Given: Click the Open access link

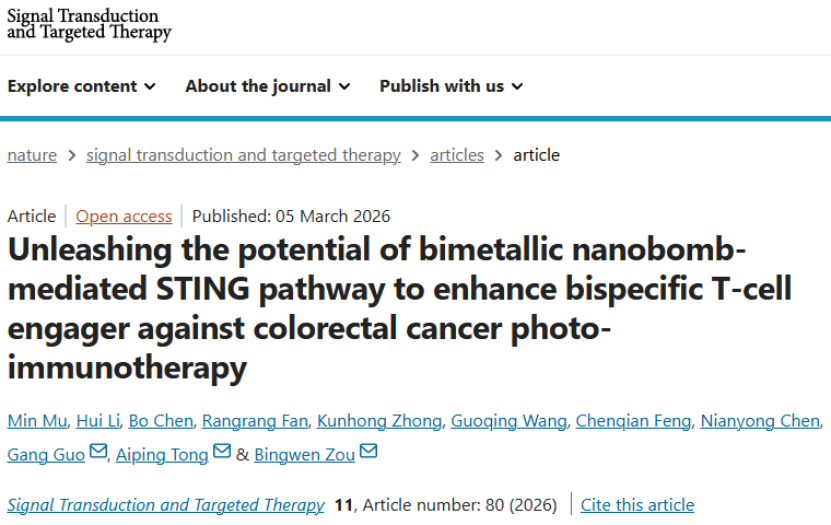Looking at the screenshot, I should click(x=124, y=216).
